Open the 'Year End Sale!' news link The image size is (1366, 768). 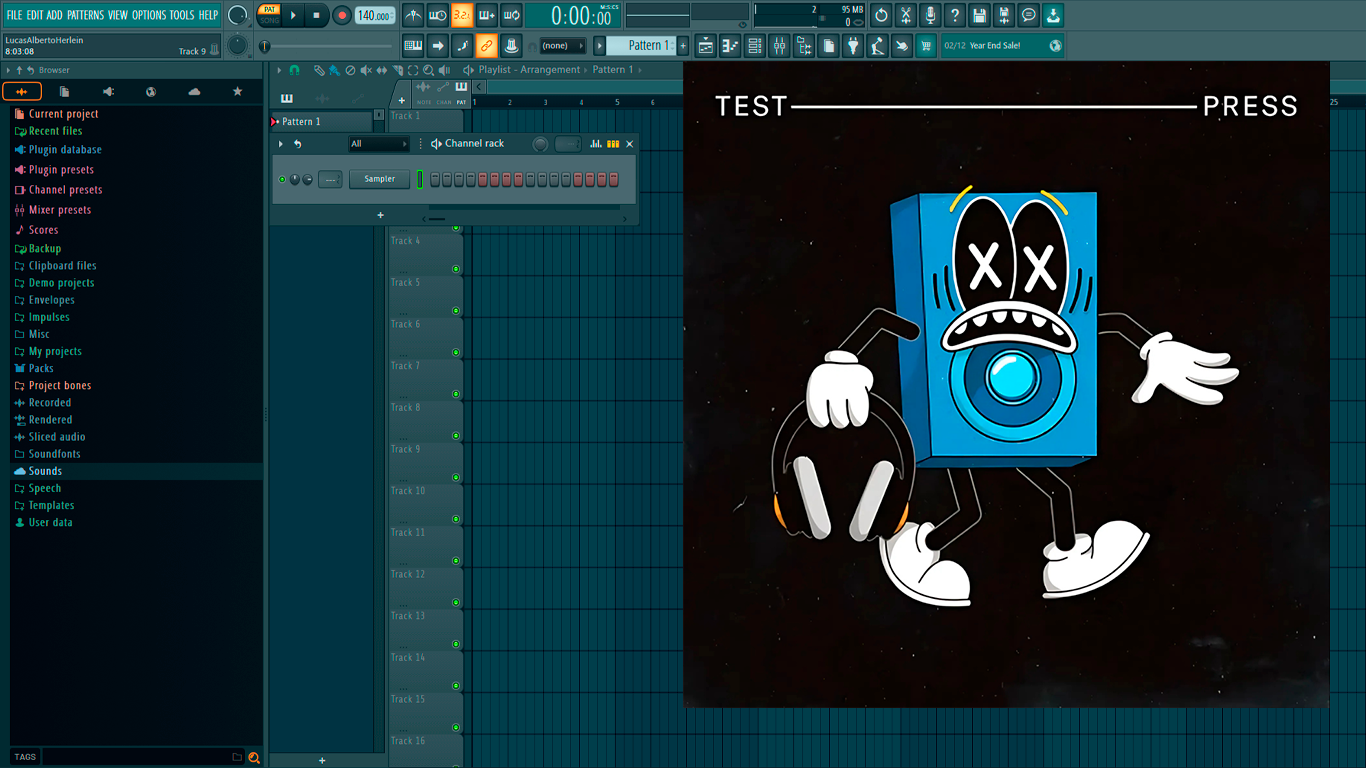[x=1003, y=45]
